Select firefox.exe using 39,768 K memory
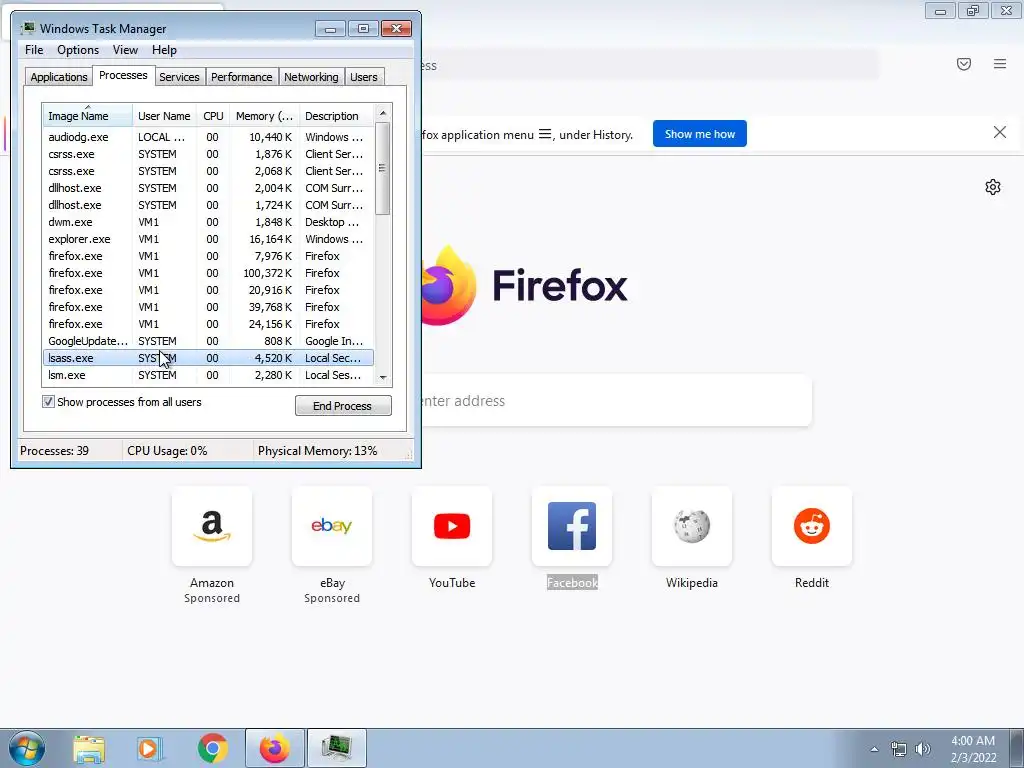 (208, 307)
